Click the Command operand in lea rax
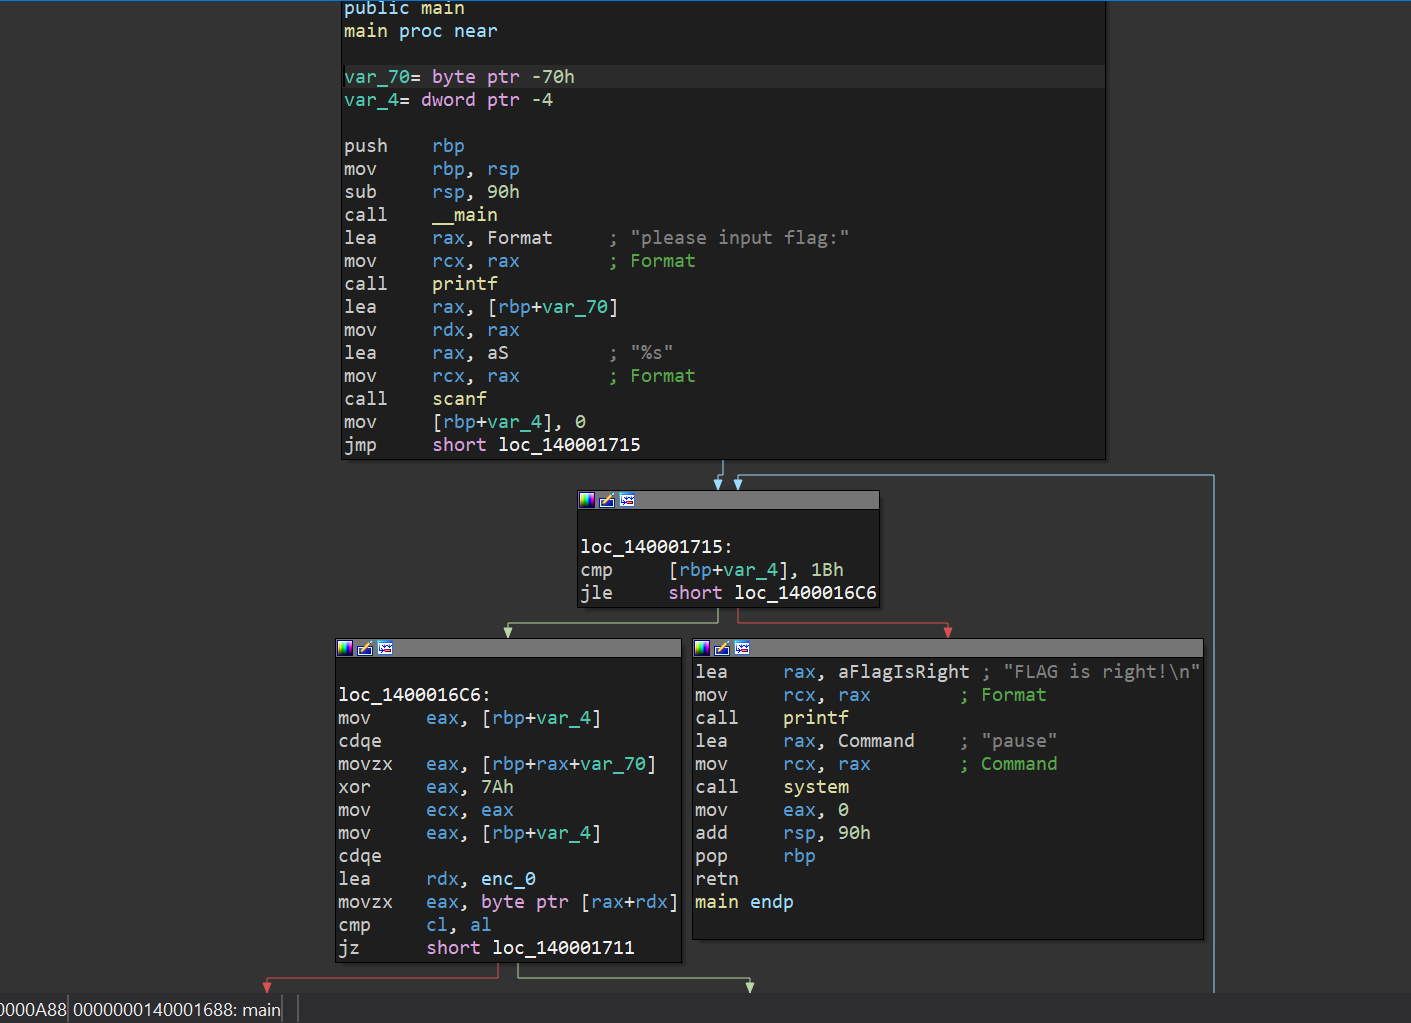Viewport: 1411px width, 1023px height. (875, 741)
